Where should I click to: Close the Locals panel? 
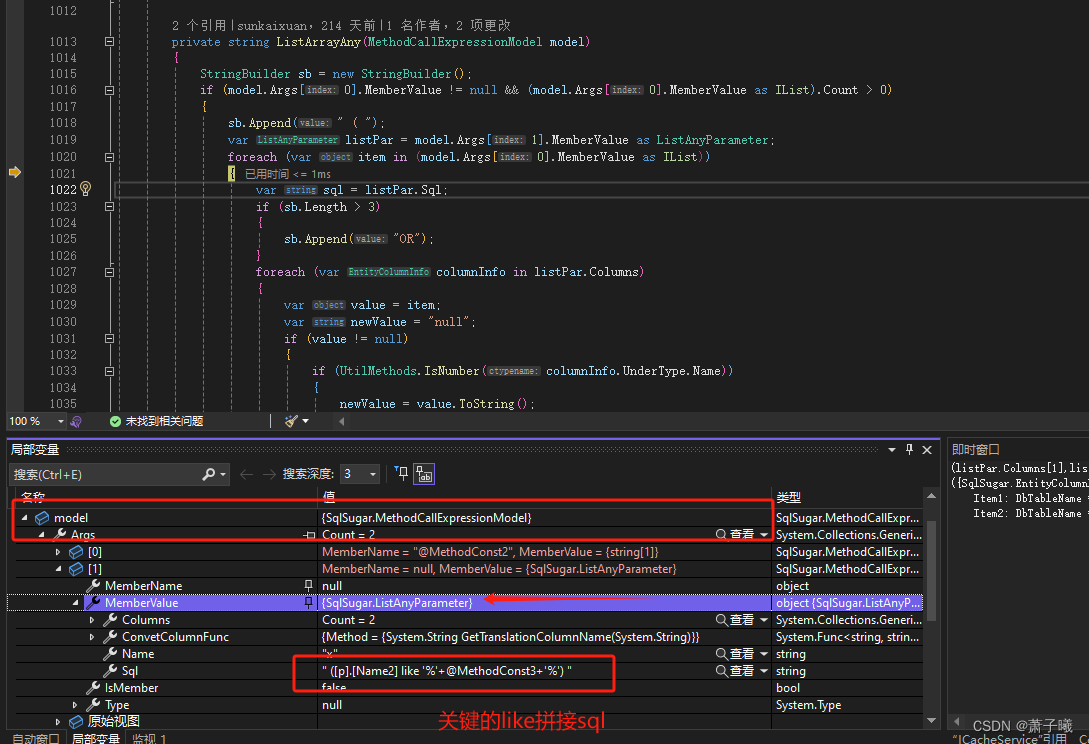pos(926,450)
